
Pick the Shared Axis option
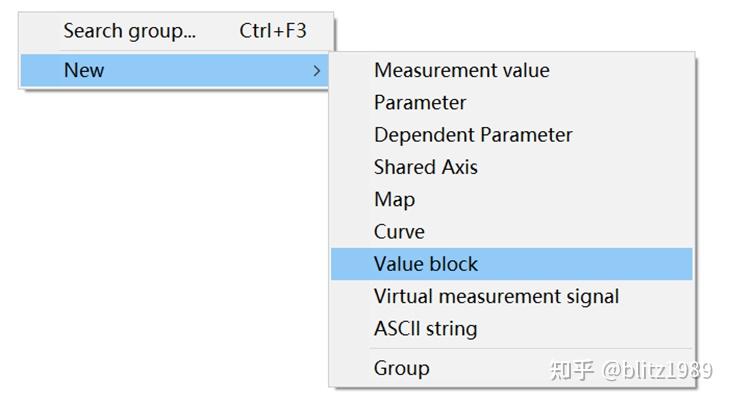point(426,167)
